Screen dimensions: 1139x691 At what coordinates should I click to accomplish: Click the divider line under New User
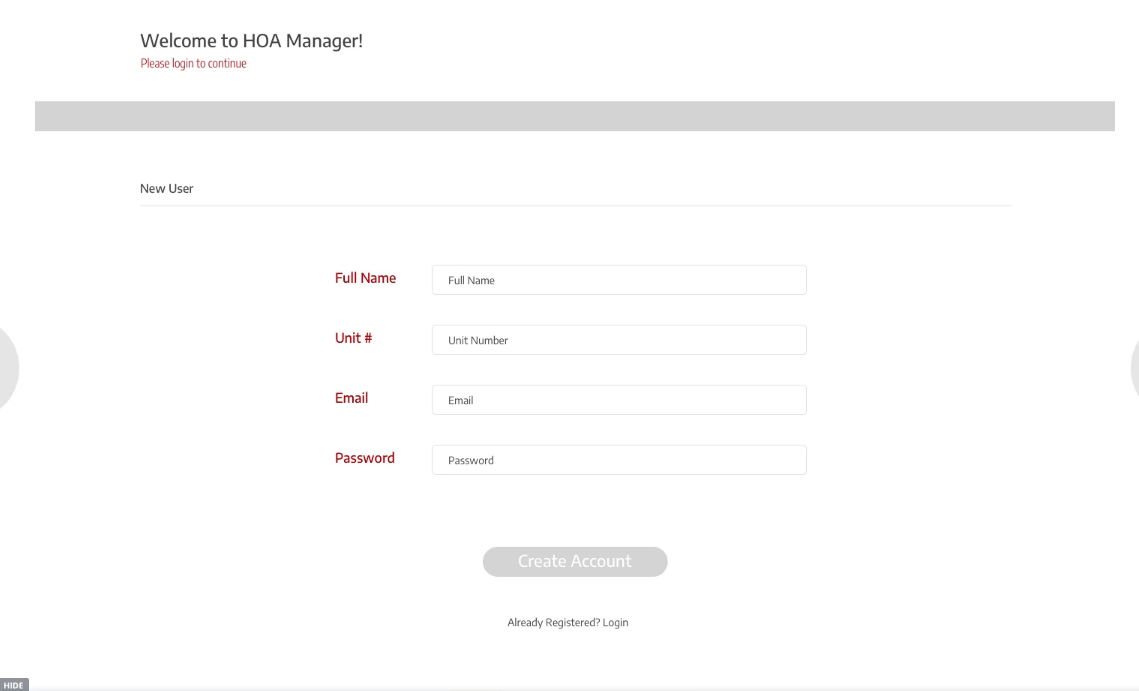575,202
